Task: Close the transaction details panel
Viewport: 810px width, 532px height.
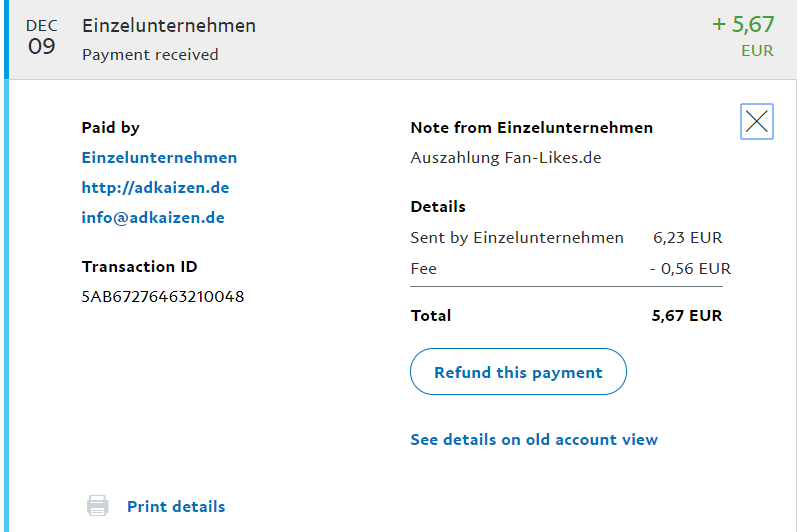Action: tap(757, 122)
